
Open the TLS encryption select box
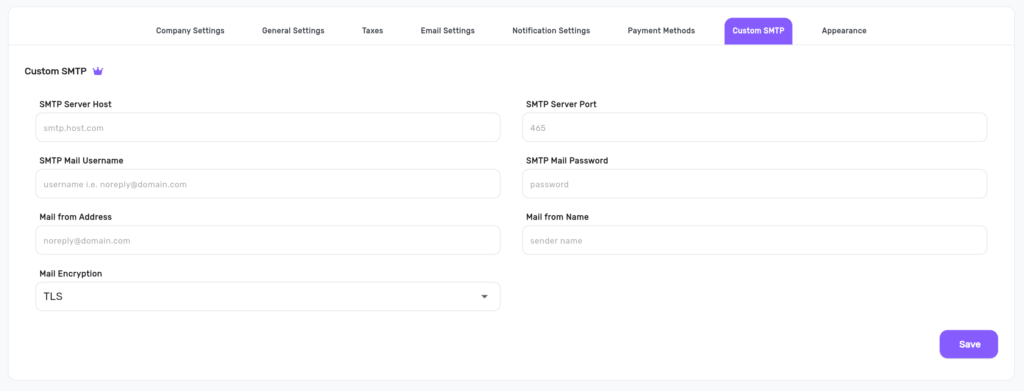pos(268,296)
